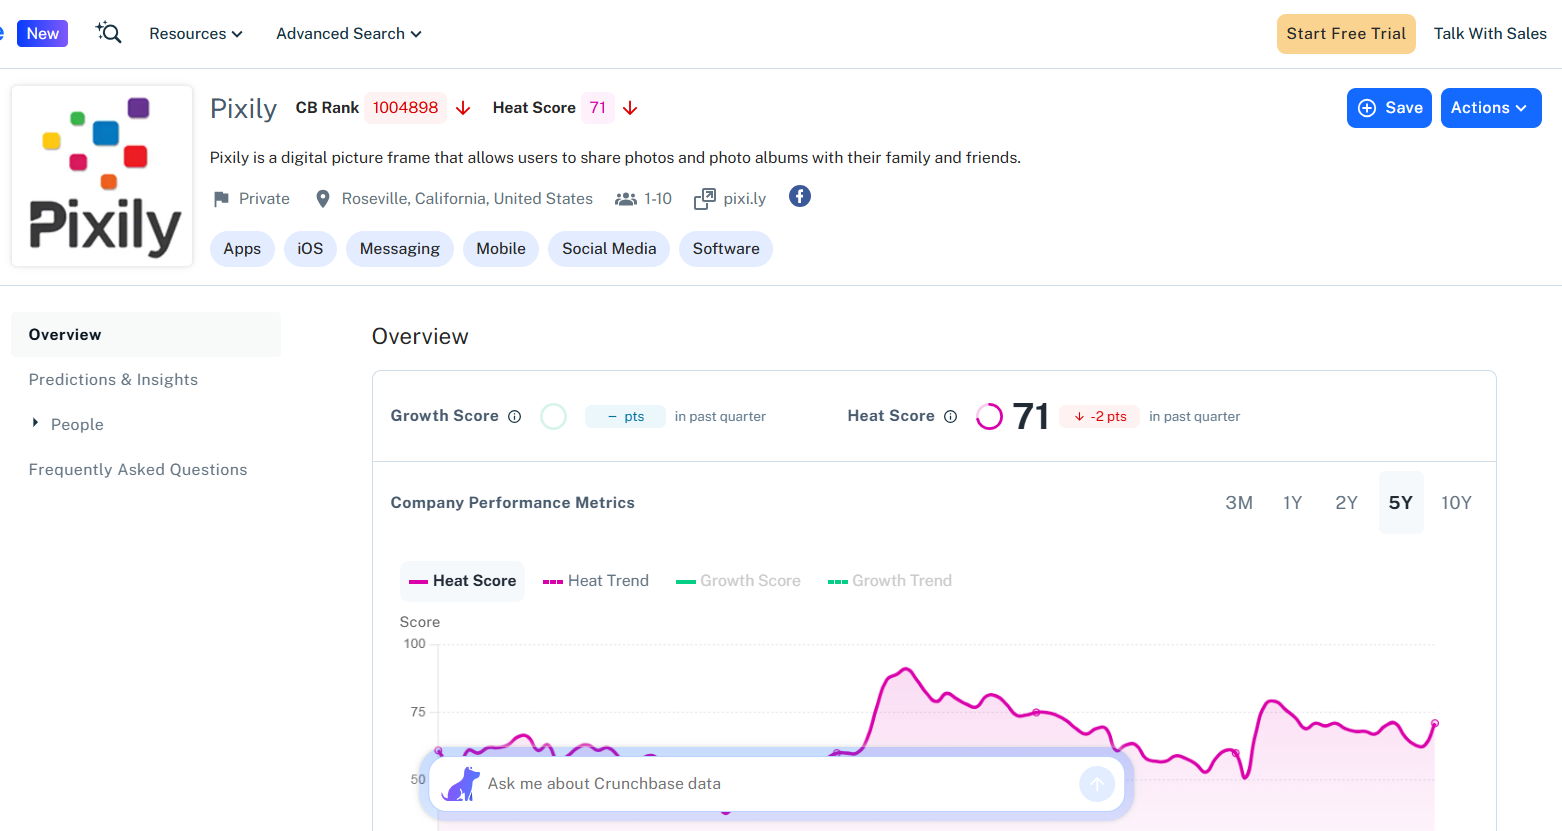Go to Overview in sidebar
The height and width of the screenshot is (831, 1562).
[x=146, y=335]
